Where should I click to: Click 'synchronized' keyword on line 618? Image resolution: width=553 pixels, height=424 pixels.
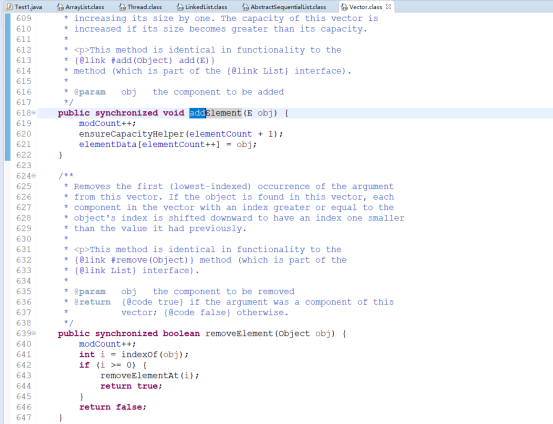point(126,113)
